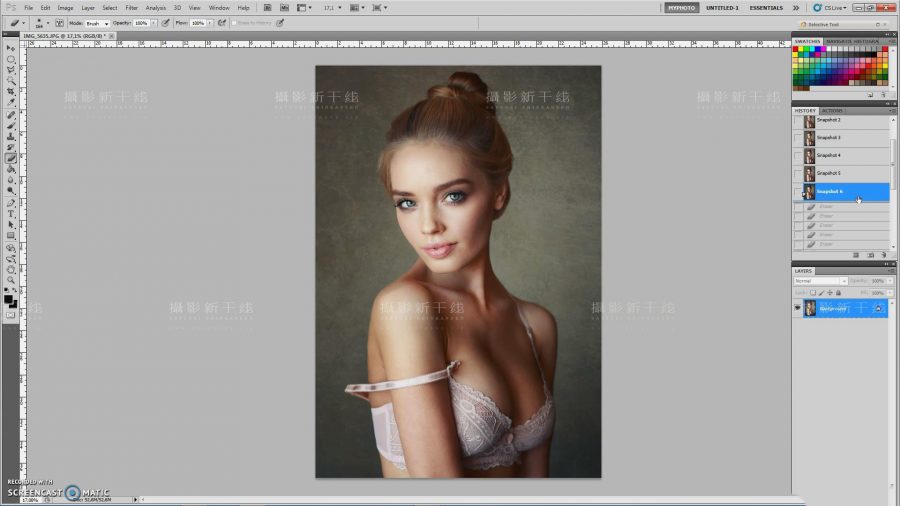Select the Type tool
The height and width of the screenshot is (506, 900).
point(11,215)
